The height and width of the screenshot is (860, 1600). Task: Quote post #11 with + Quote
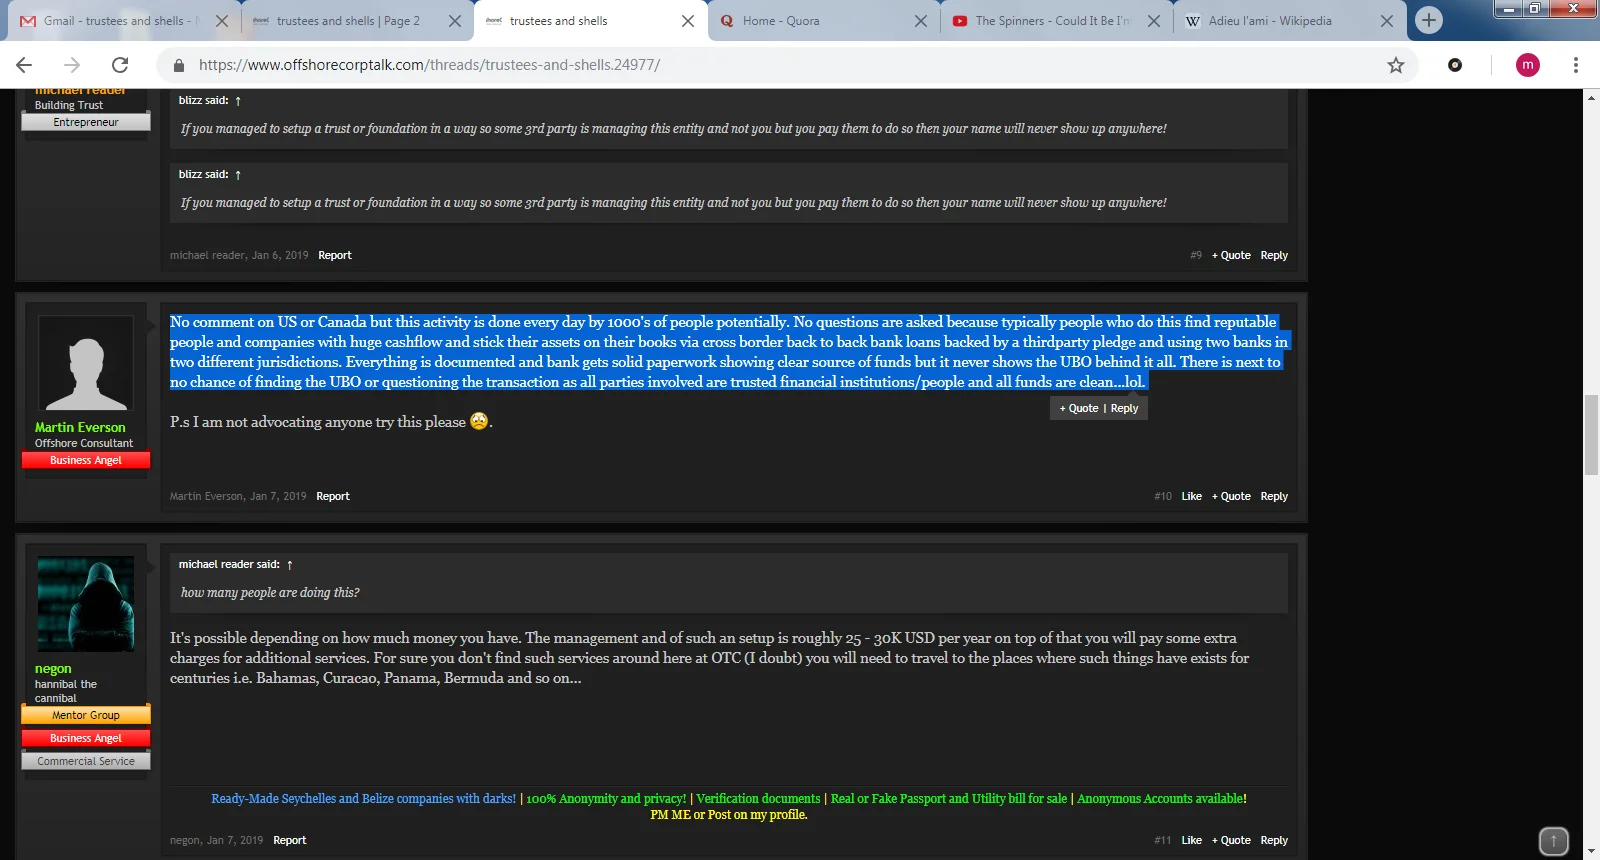(1231, 840)
